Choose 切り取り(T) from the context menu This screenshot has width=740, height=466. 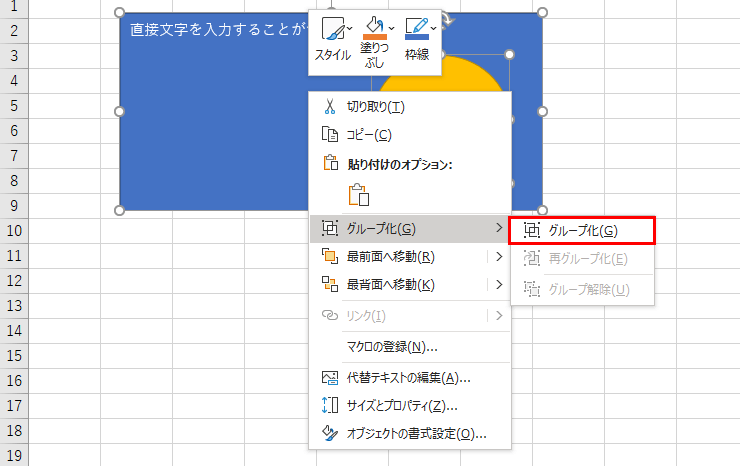pos(410,107)
